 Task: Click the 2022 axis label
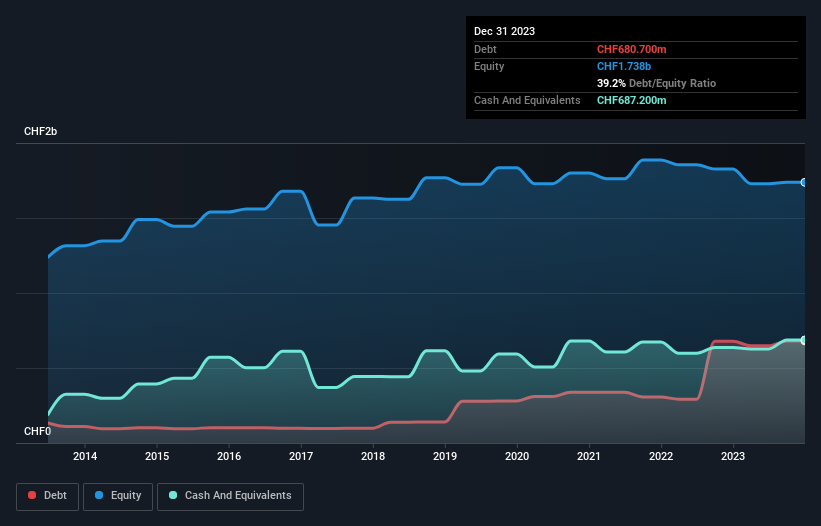point(661,456)
